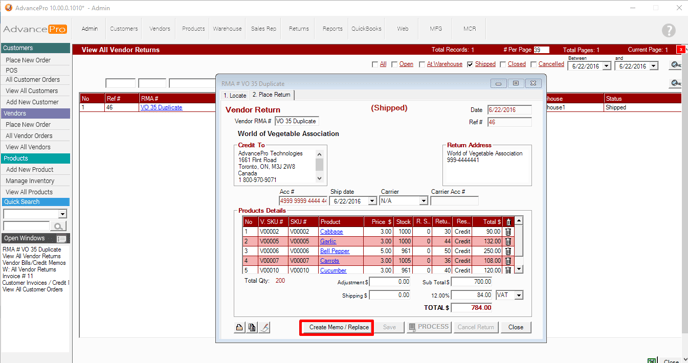Select the 2. Place Return tab
This screenshot has height=363, width=688.
click(271, 95)
